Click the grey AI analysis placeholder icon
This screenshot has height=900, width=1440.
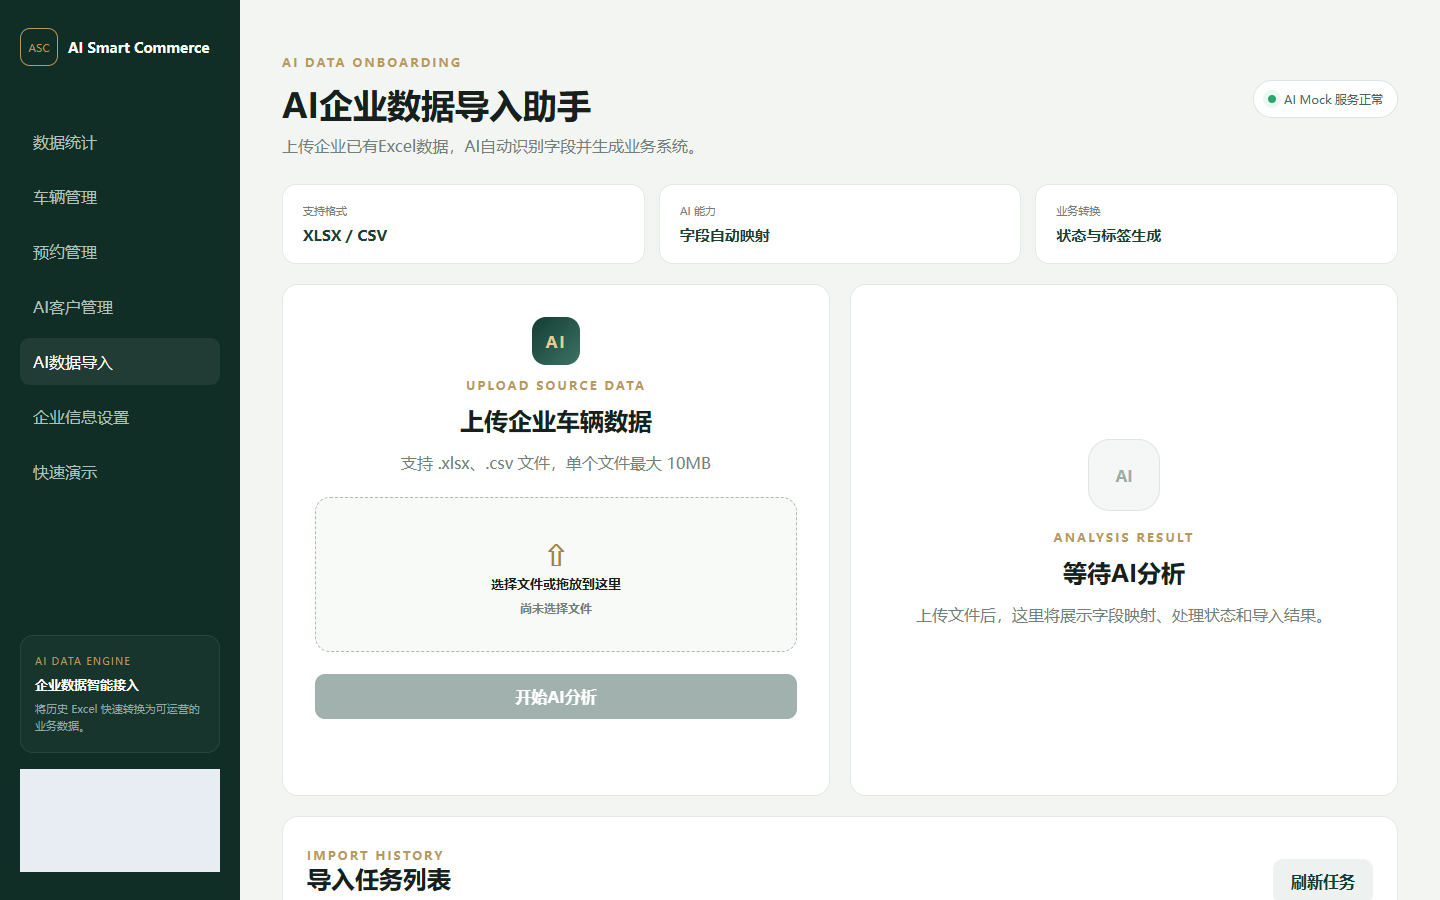(1124, 475)
